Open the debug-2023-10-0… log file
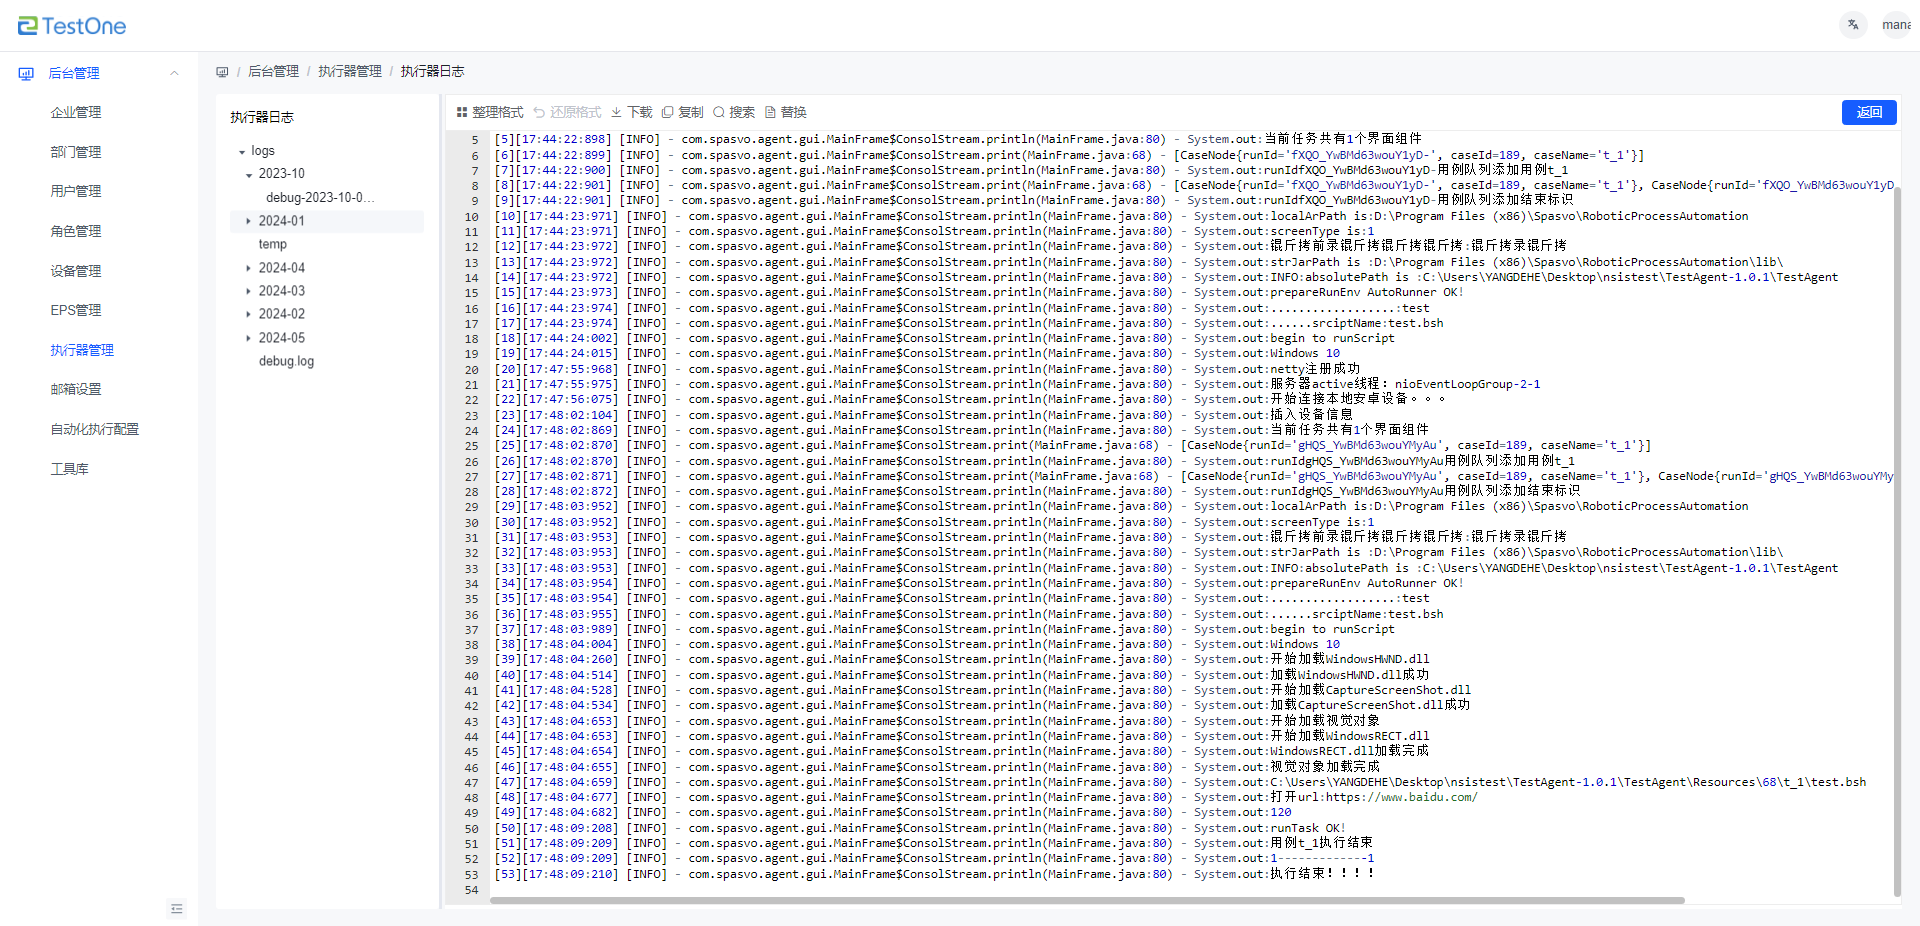 pos(320,198)
